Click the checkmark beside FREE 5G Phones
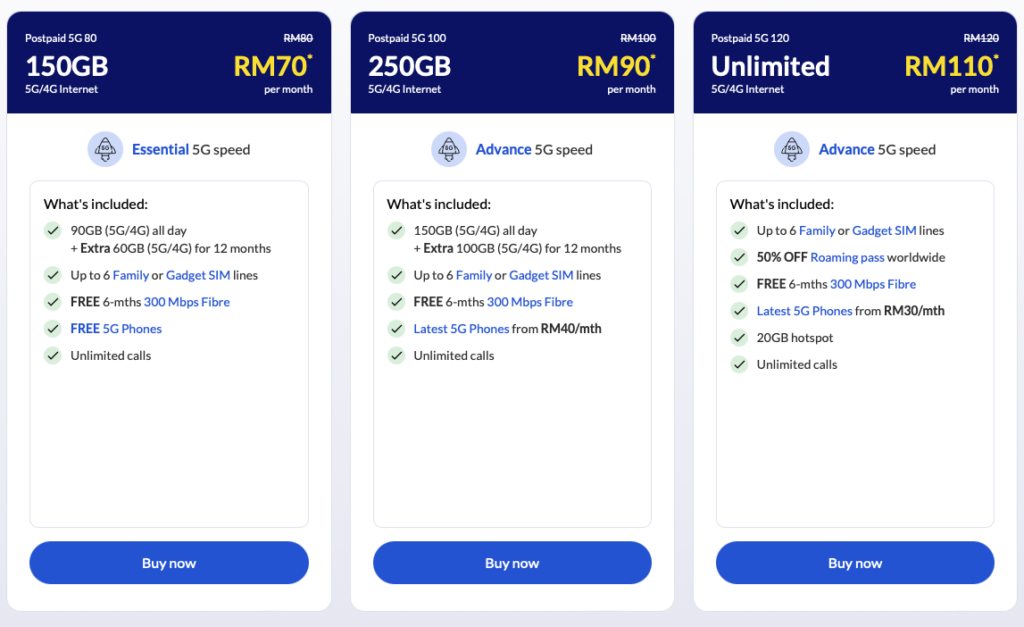Viewport: 1024px width, 627px height. point(52,328)
